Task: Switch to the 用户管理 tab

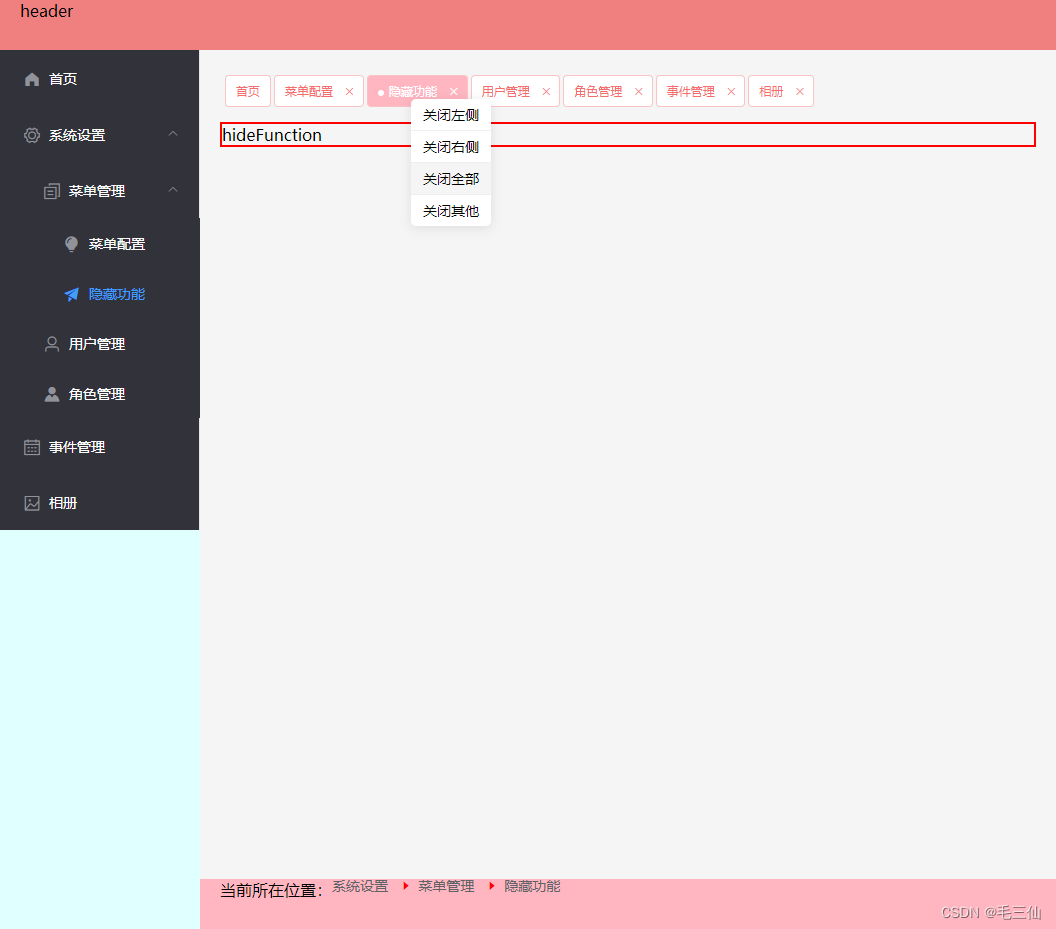Action: click(506, 91)
